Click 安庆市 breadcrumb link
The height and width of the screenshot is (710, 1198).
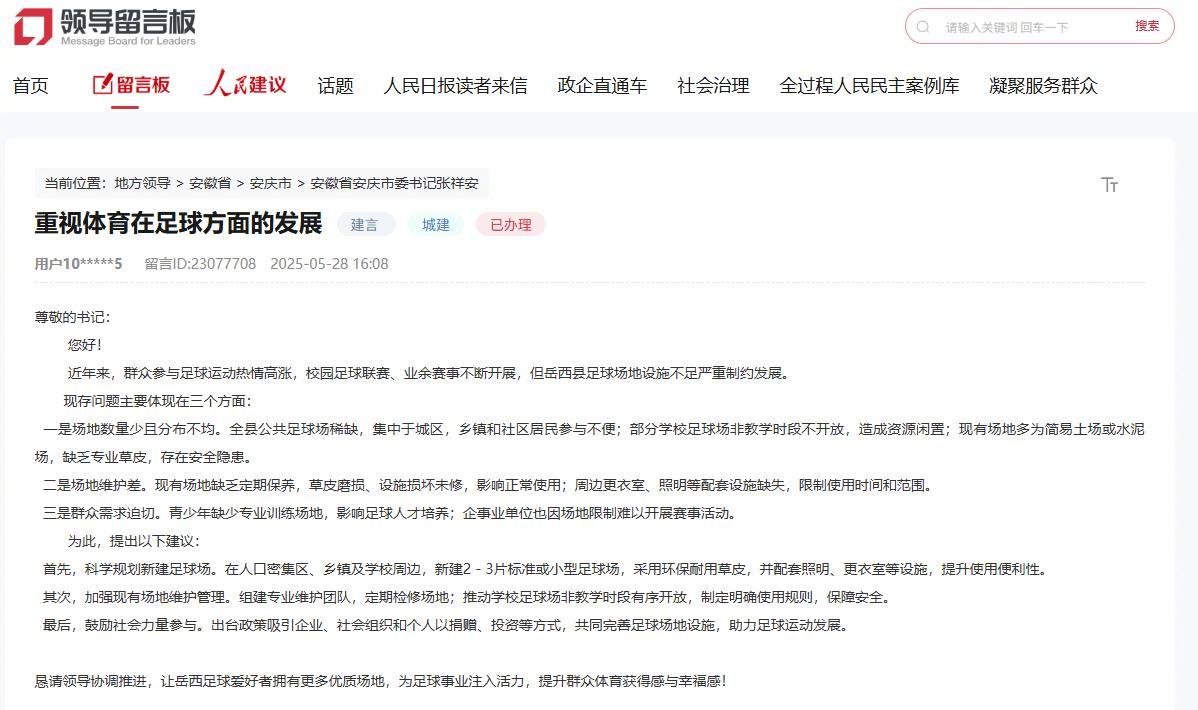point(270,183)
